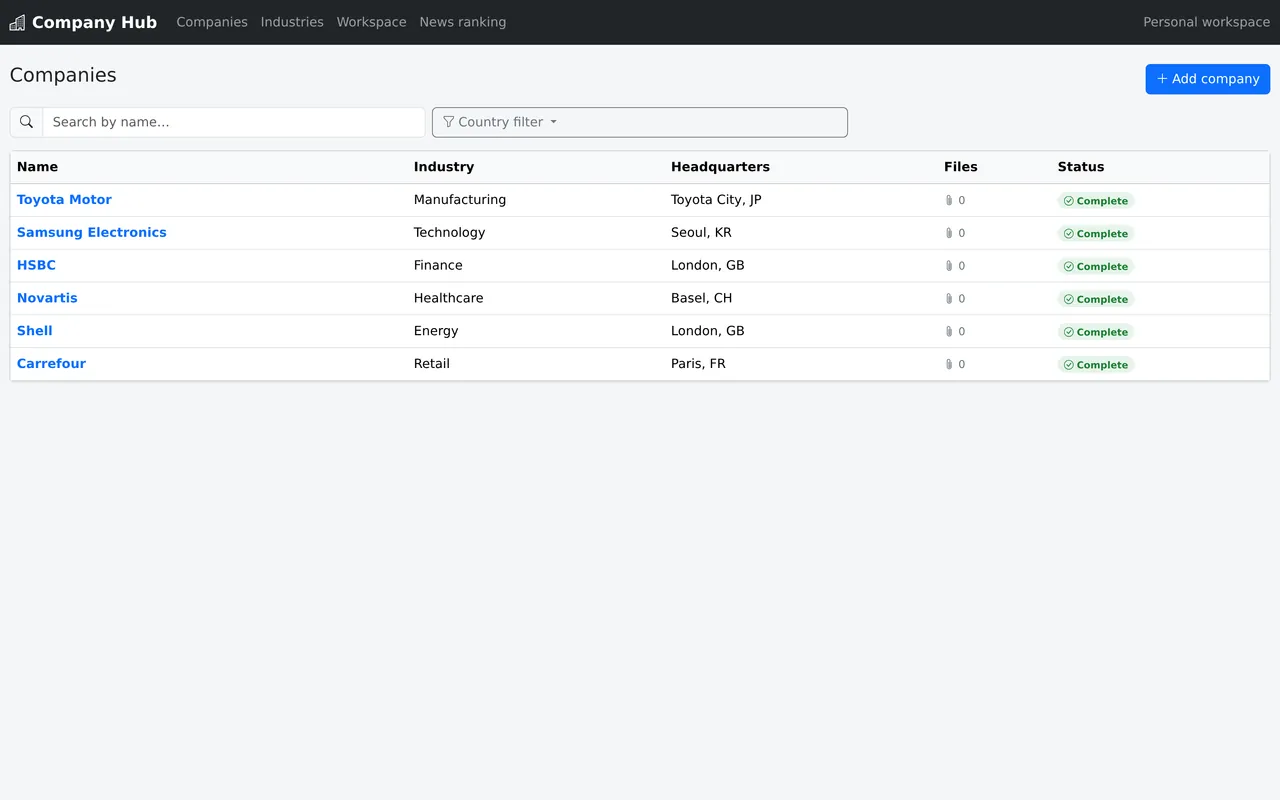Click the Industry column header
1280x800 pixels.
coord(444,167)
